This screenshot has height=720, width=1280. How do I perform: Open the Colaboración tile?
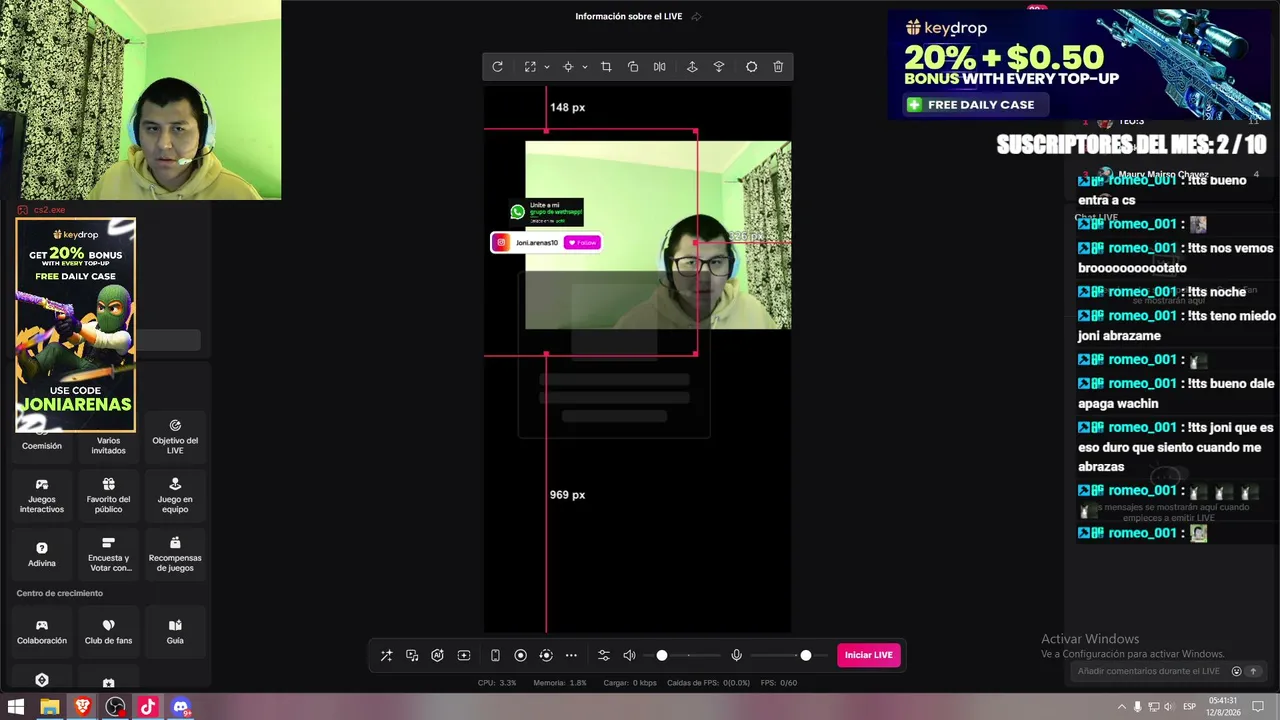[x=42, y=632]
